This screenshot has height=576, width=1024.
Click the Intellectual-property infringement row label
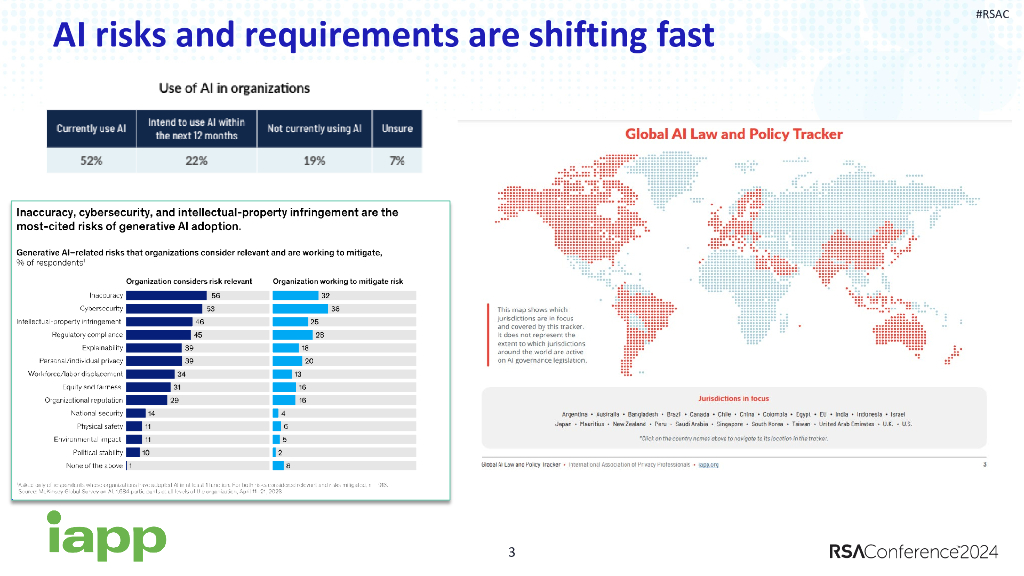coord(69,321)
